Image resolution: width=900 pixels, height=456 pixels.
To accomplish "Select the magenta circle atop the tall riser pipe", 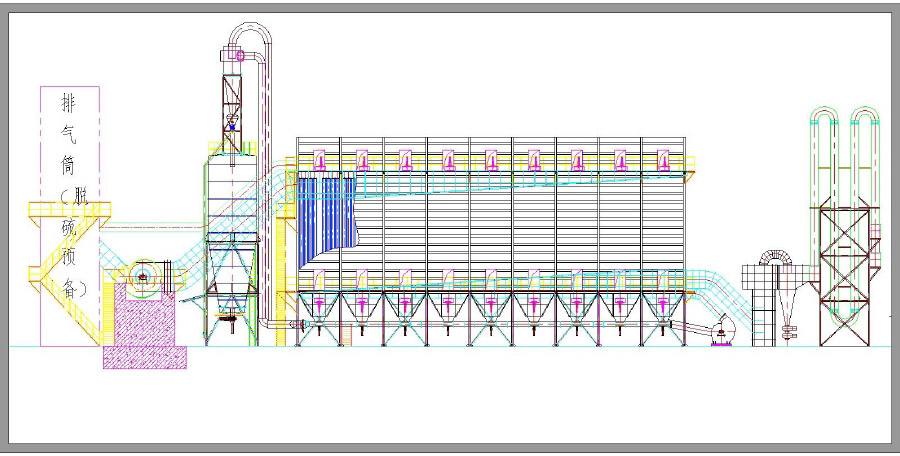I will 240,56.
